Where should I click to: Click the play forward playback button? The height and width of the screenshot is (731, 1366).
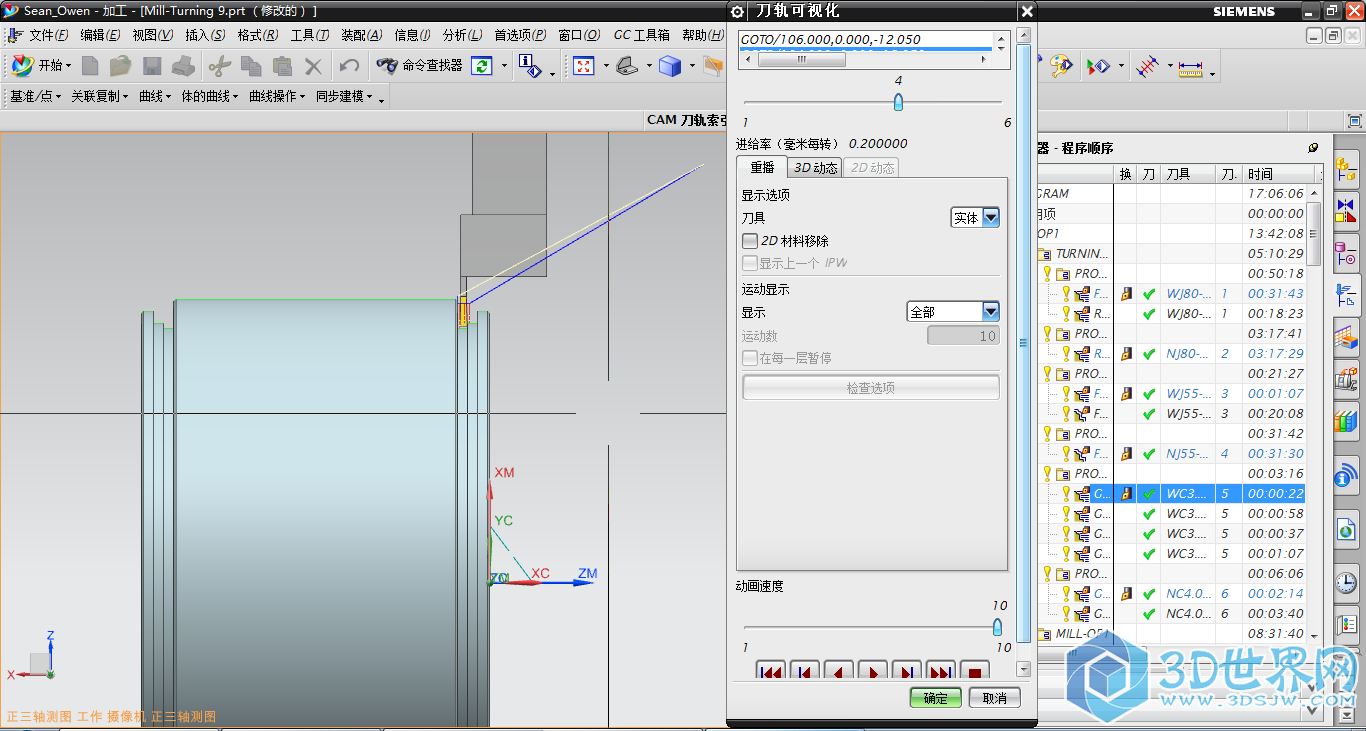click(x=873, y=671)
